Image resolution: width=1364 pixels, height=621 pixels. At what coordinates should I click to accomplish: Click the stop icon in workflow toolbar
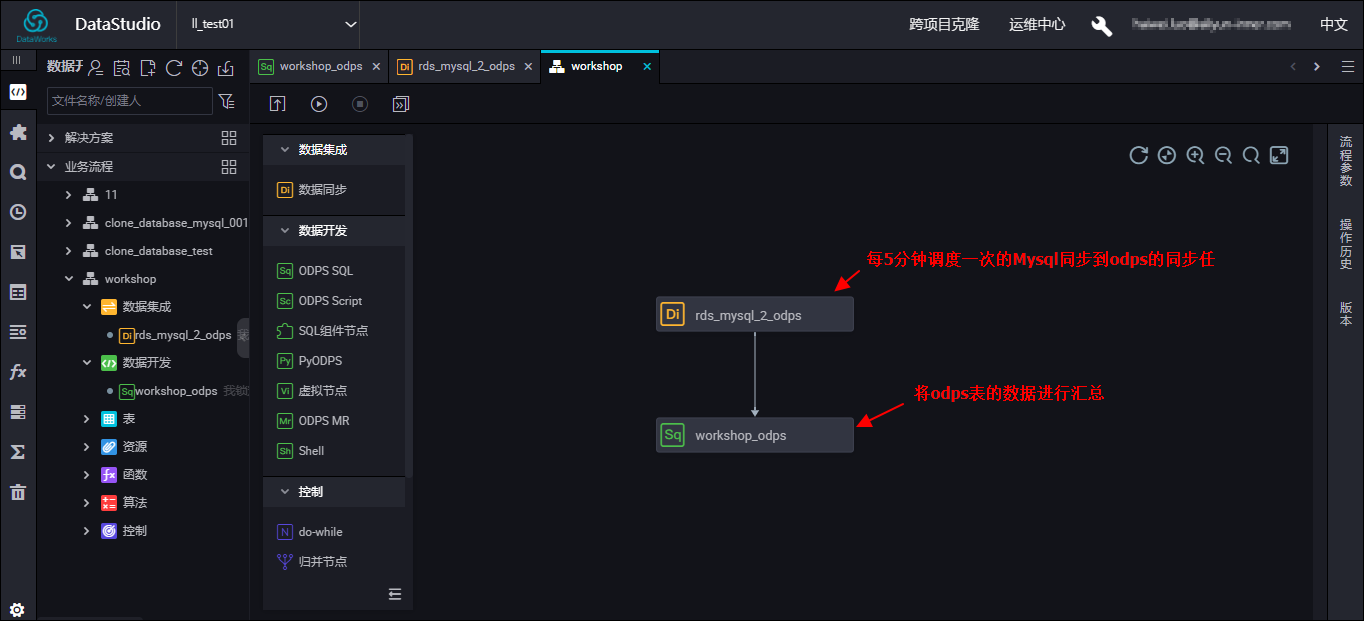pos(360,104)
